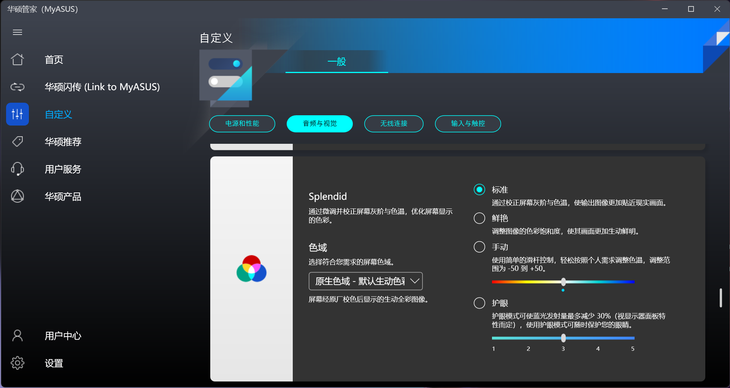730x388 pixels.
Task: Click the Home (首页) house icon
Action: pos(17,60)
